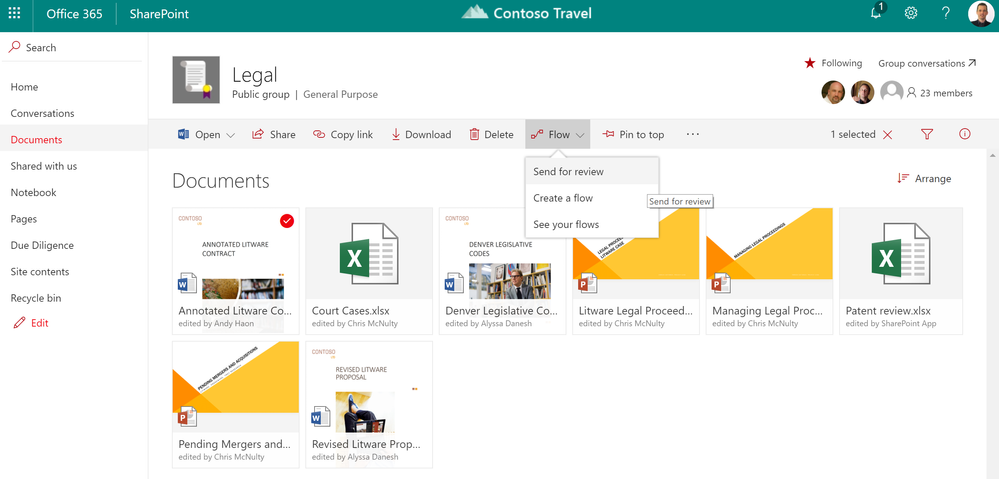Click the help question mark icon

pos(945,14)
